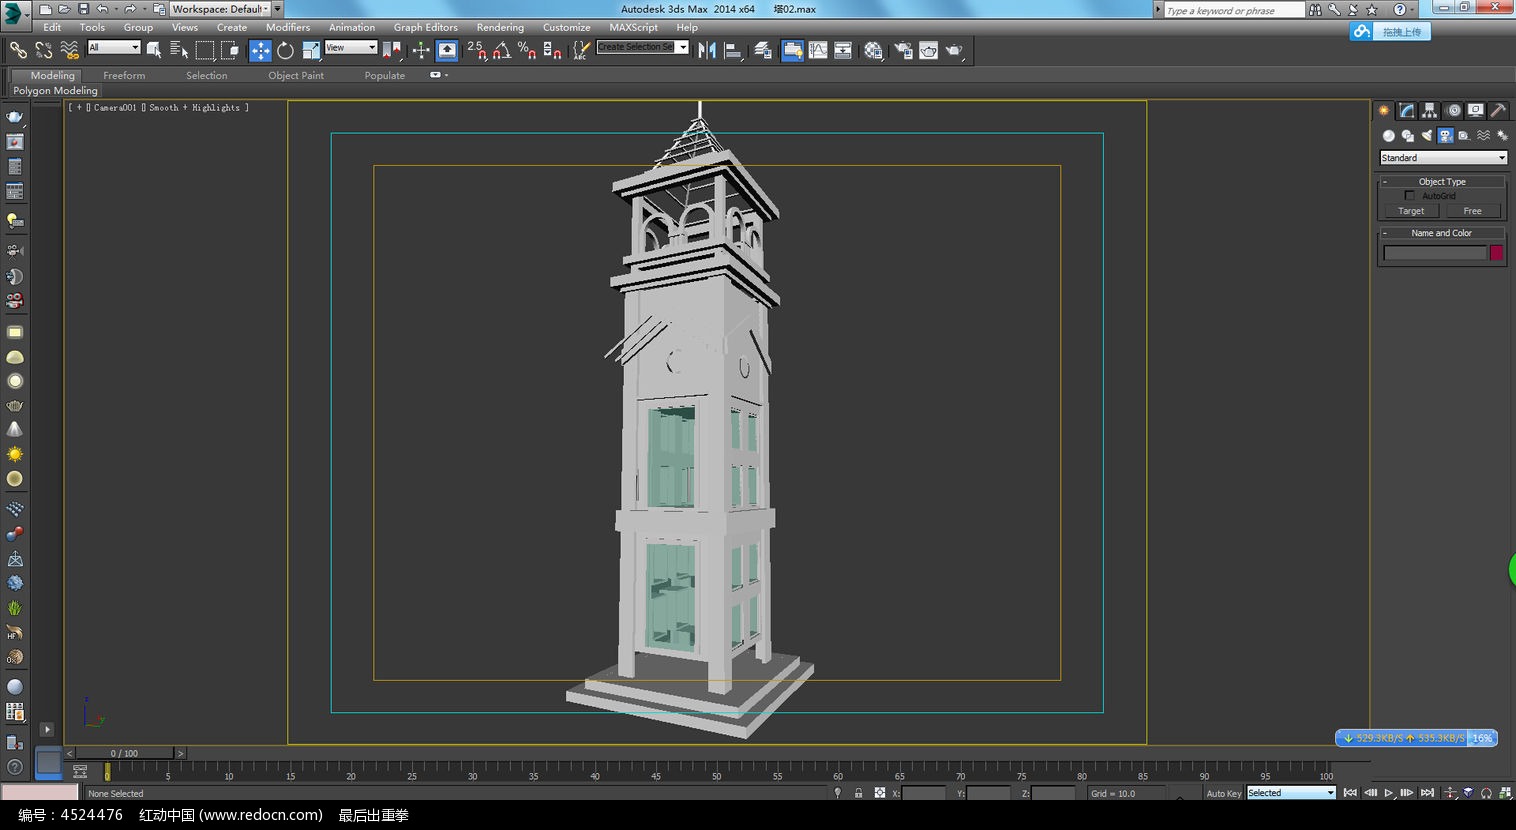1516x830 pixels.
Task: Open the Render Setup dialog
Action: coord(903,50)
